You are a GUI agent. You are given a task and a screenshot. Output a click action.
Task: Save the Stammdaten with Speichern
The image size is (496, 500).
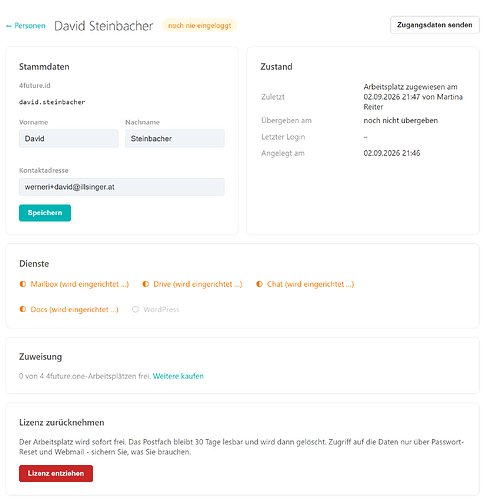[x=45, y=213]
